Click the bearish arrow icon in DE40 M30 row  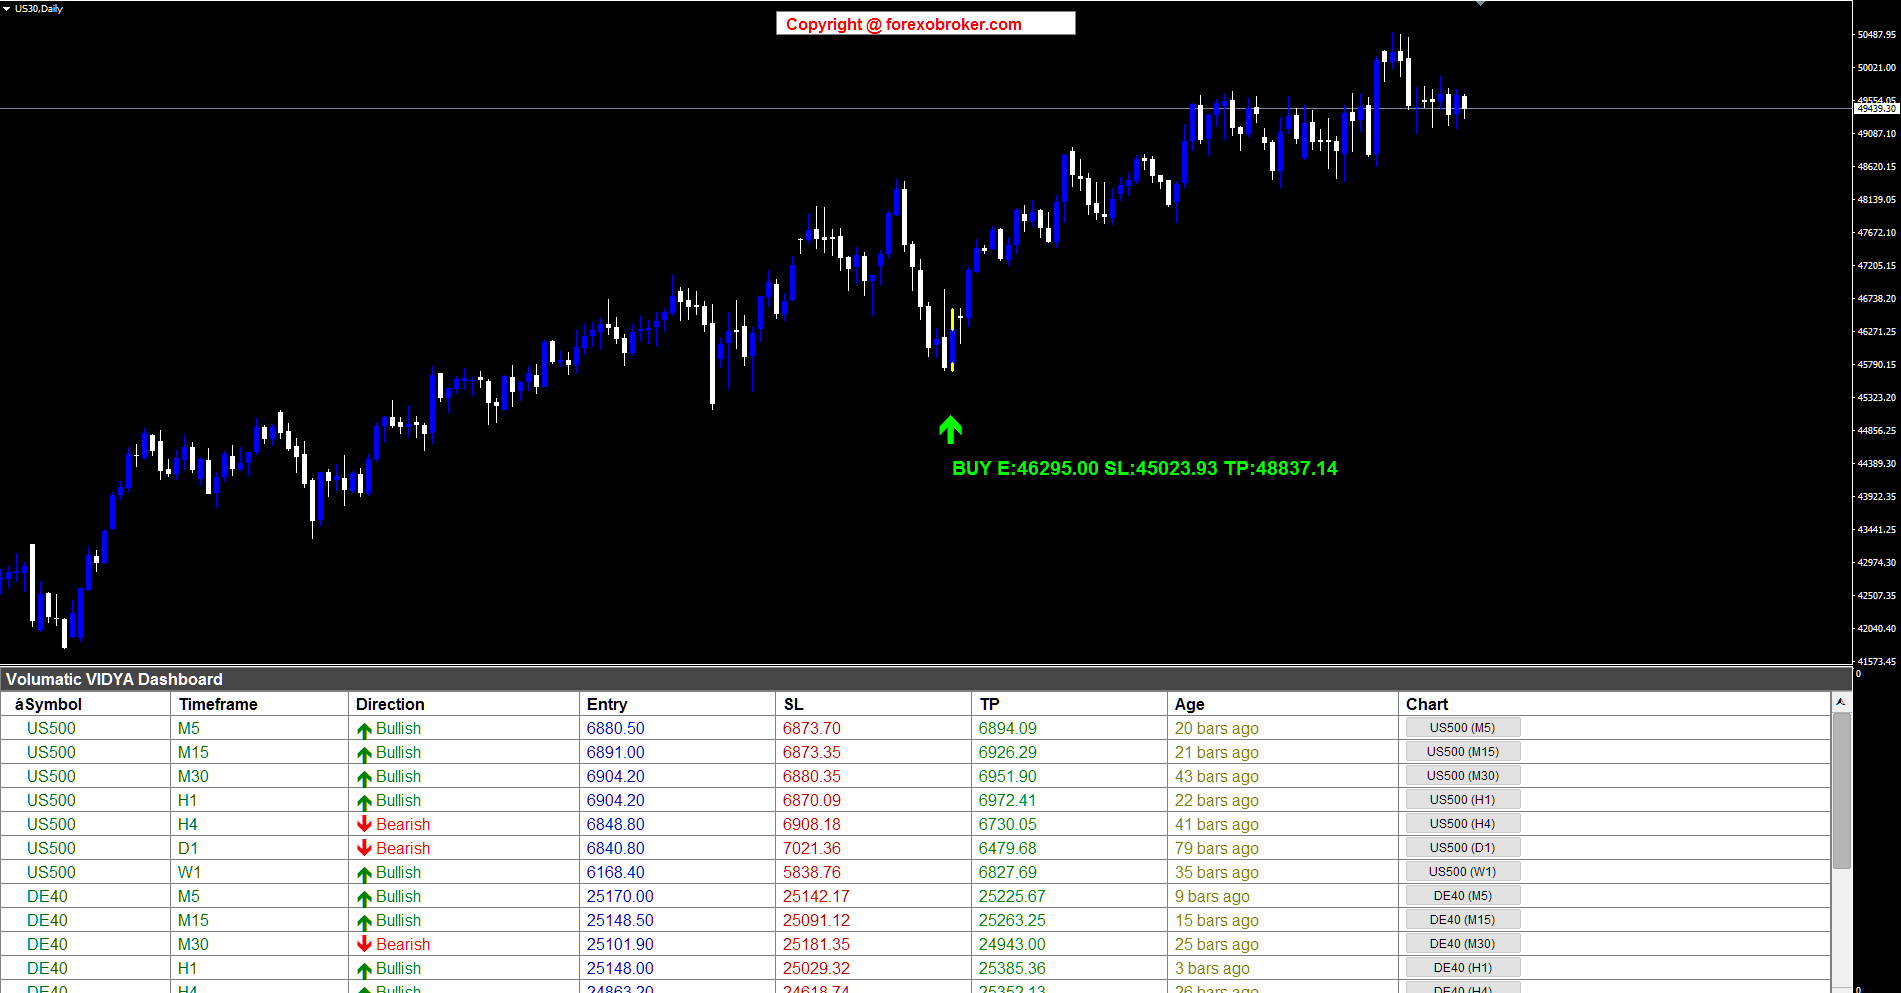click(364, 944)
